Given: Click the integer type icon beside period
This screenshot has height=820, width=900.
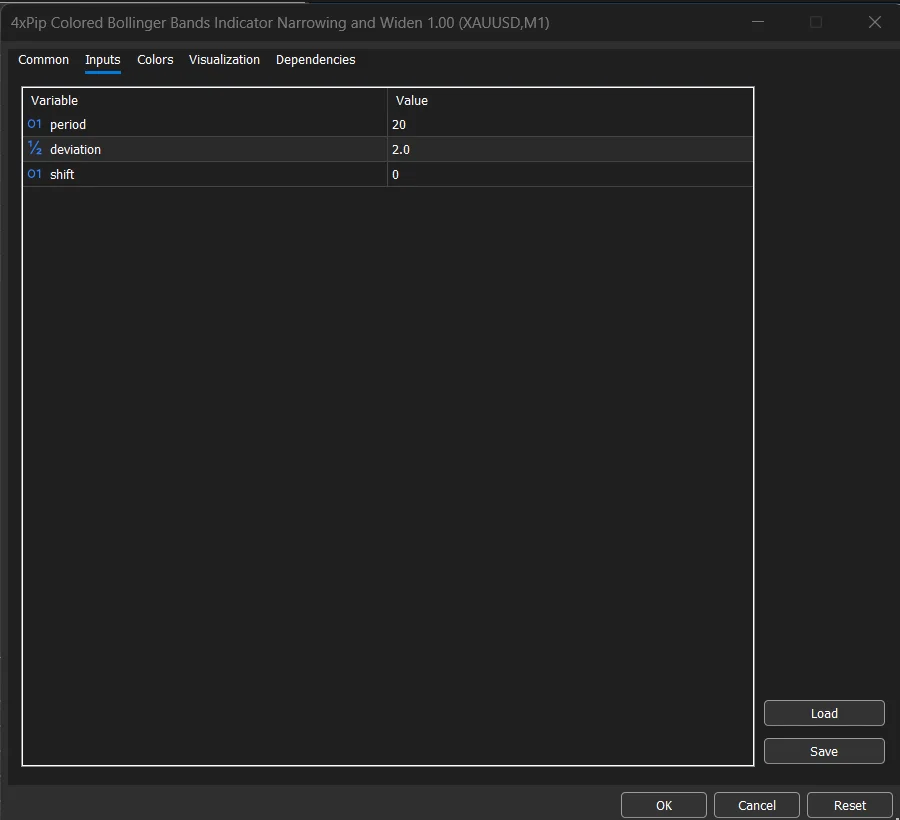Looking at the screenshot, I should [35, 125].
